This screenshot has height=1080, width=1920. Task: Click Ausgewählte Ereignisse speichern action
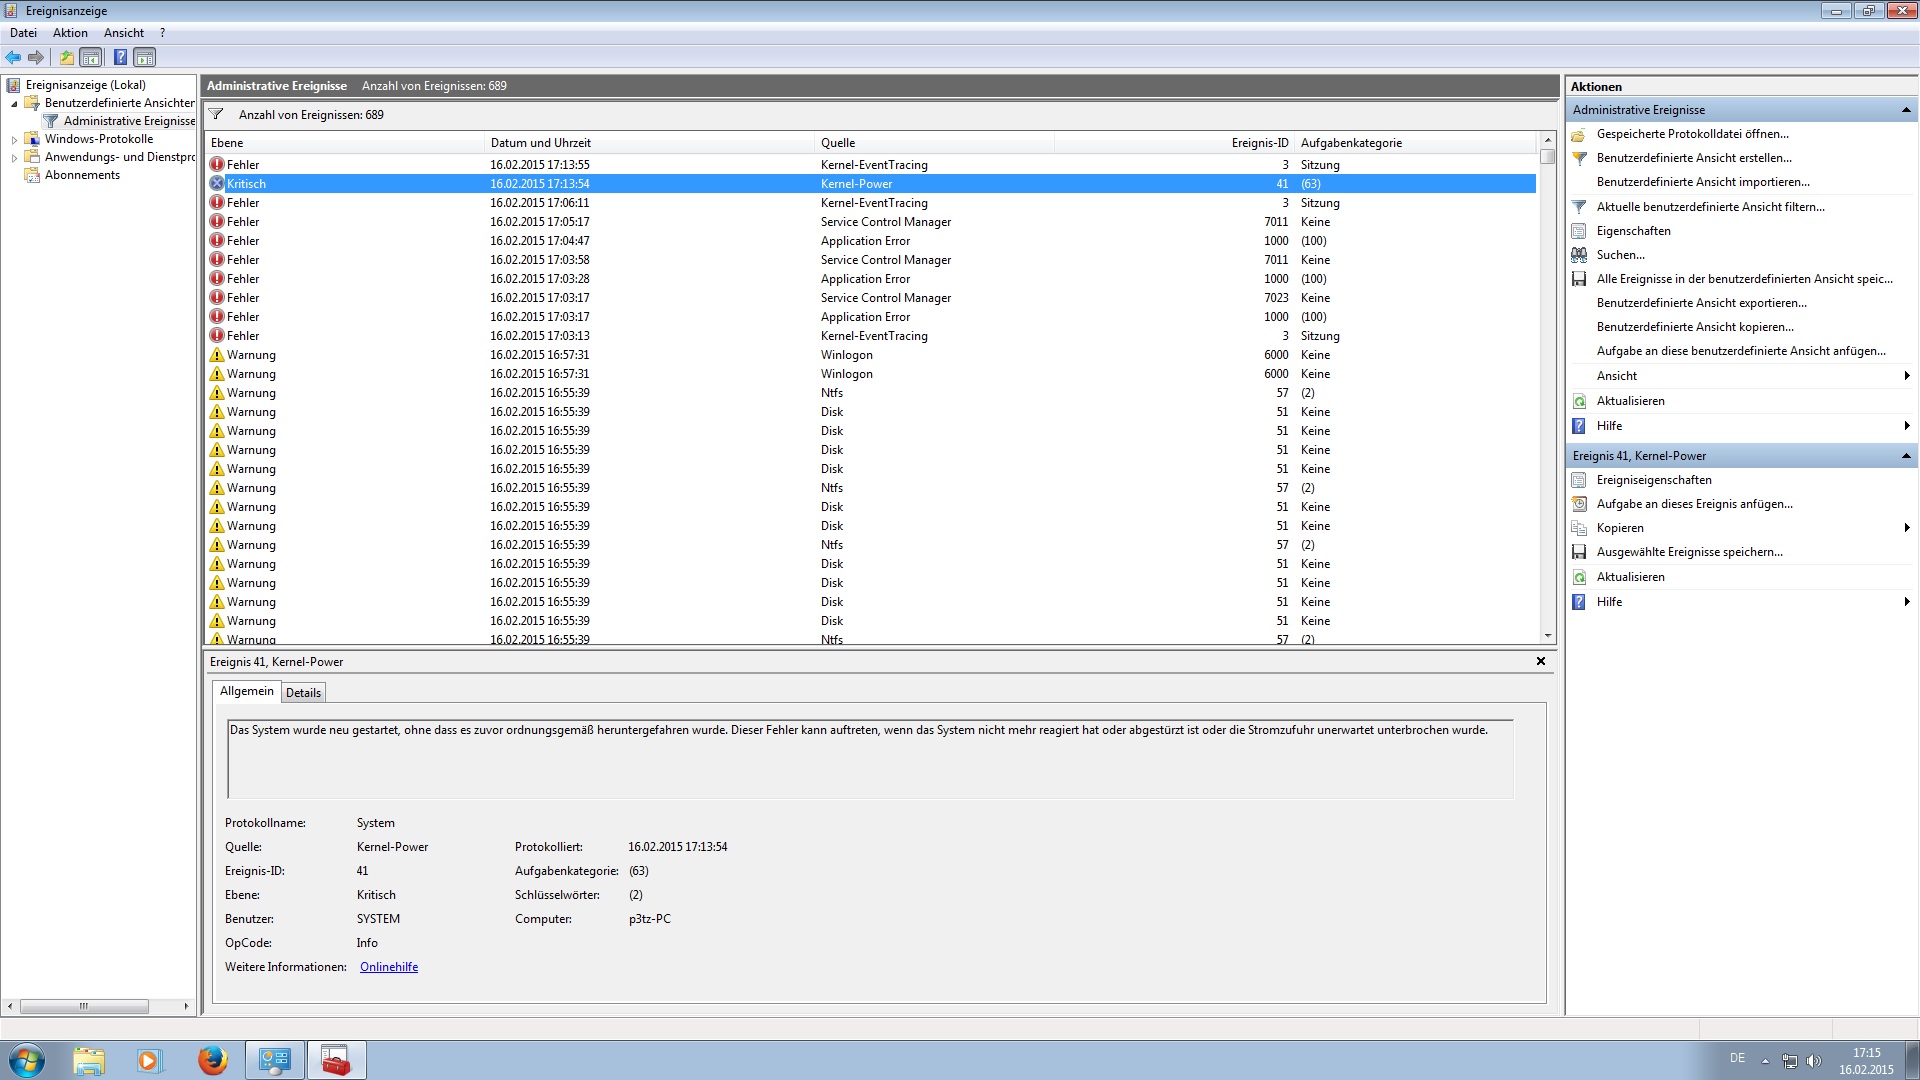1689,552
